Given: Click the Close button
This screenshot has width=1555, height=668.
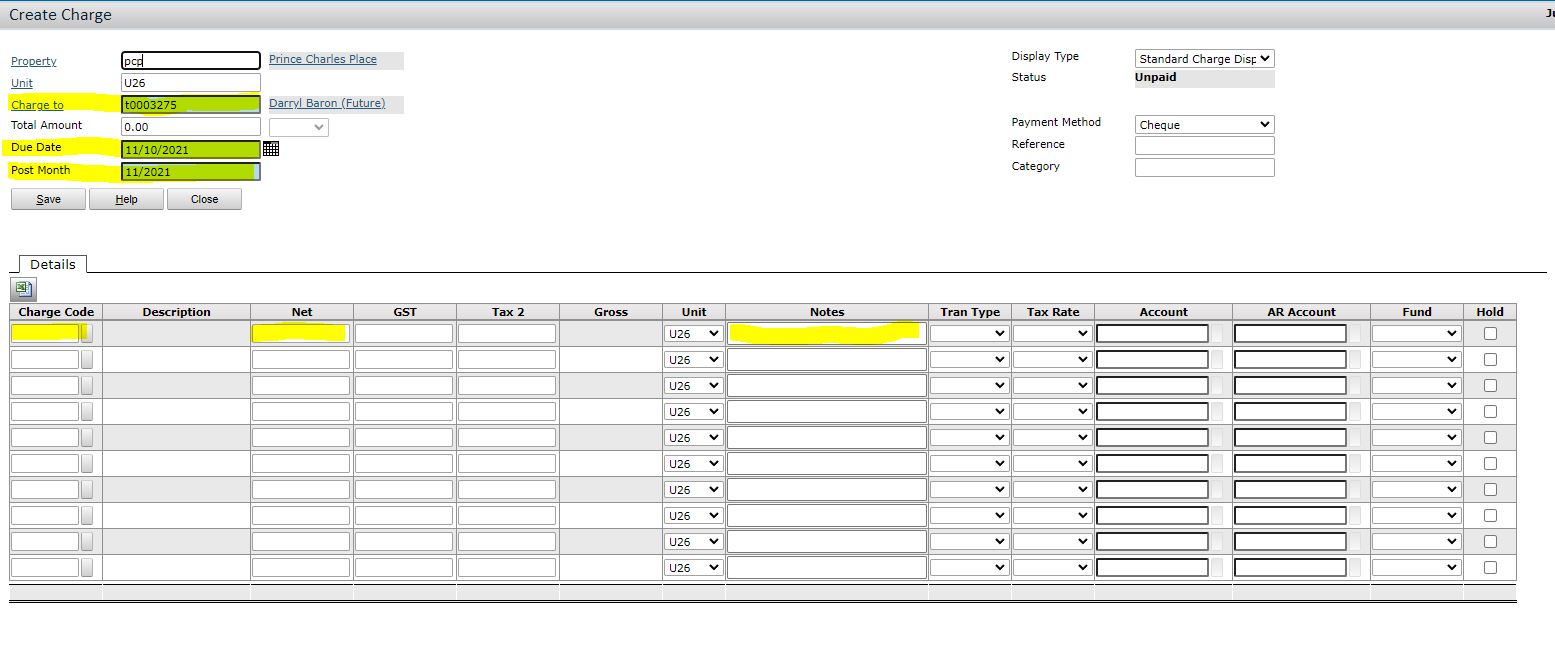Looking at the screenshot, I should click(x=204, y=199).
